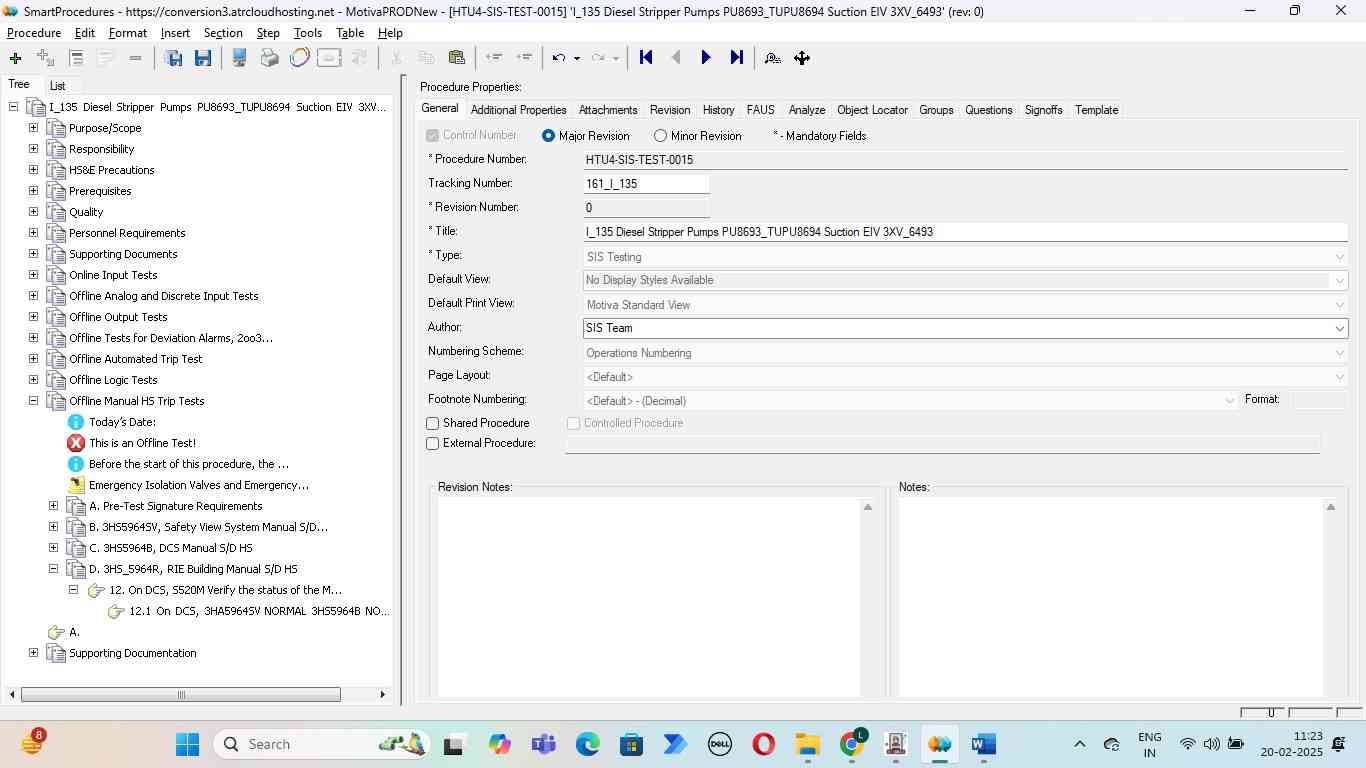The image size is (1366, 768).
Task: Click the Tracking Number input field
Action: 646,184
